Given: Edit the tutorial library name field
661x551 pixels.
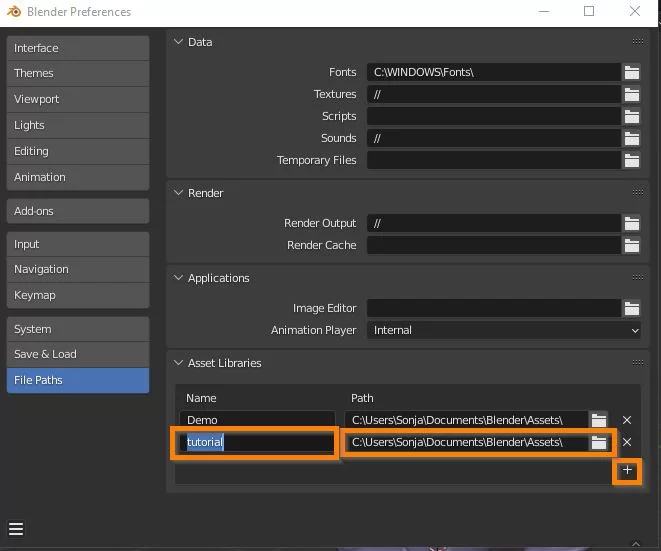Looking at the screenshot, I should coord(257,442).
